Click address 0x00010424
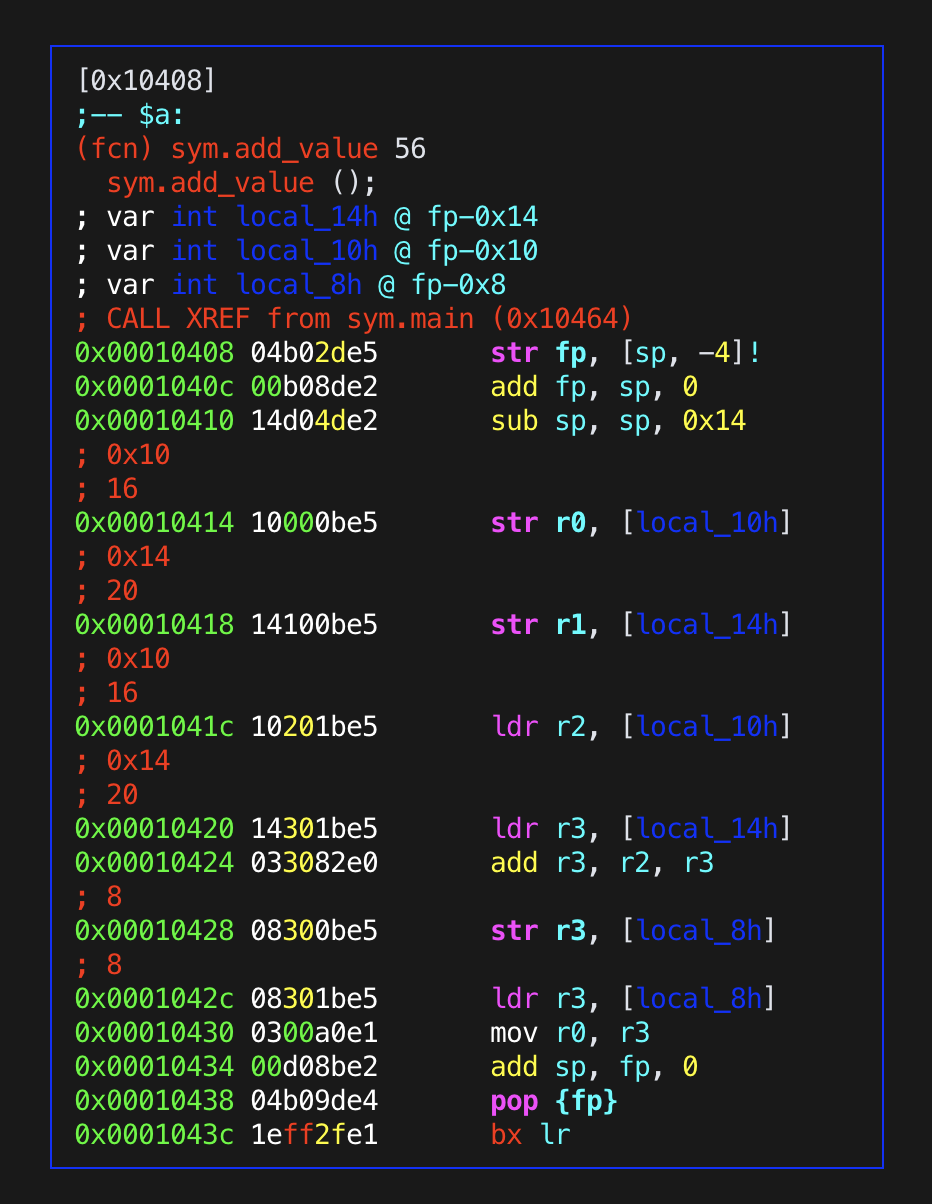The width and height of the screenshot is (932, 1204). point(155,863)
